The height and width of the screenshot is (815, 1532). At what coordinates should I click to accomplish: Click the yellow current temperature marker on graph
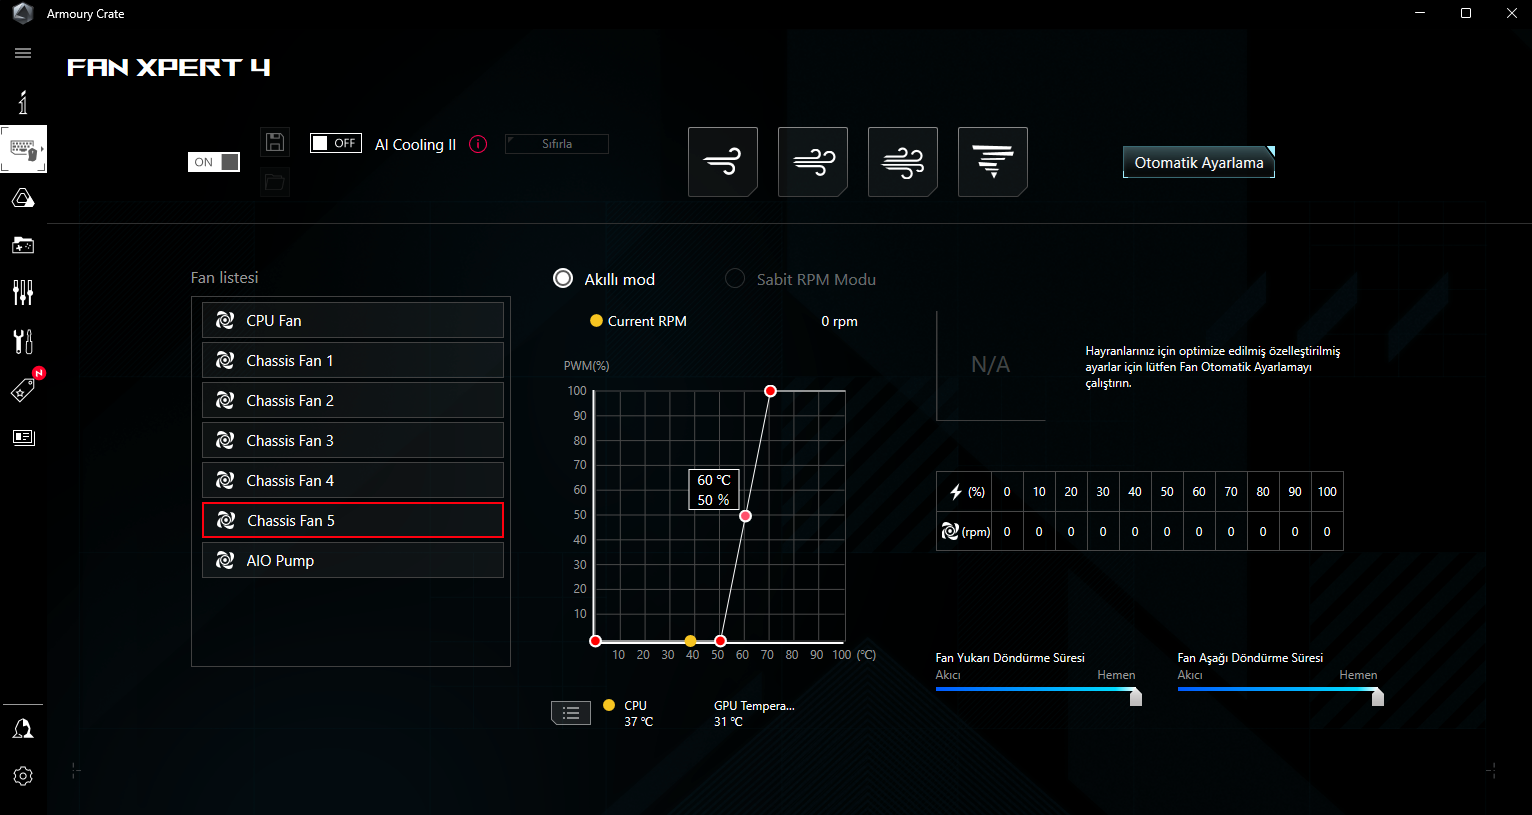pos(690,641)
